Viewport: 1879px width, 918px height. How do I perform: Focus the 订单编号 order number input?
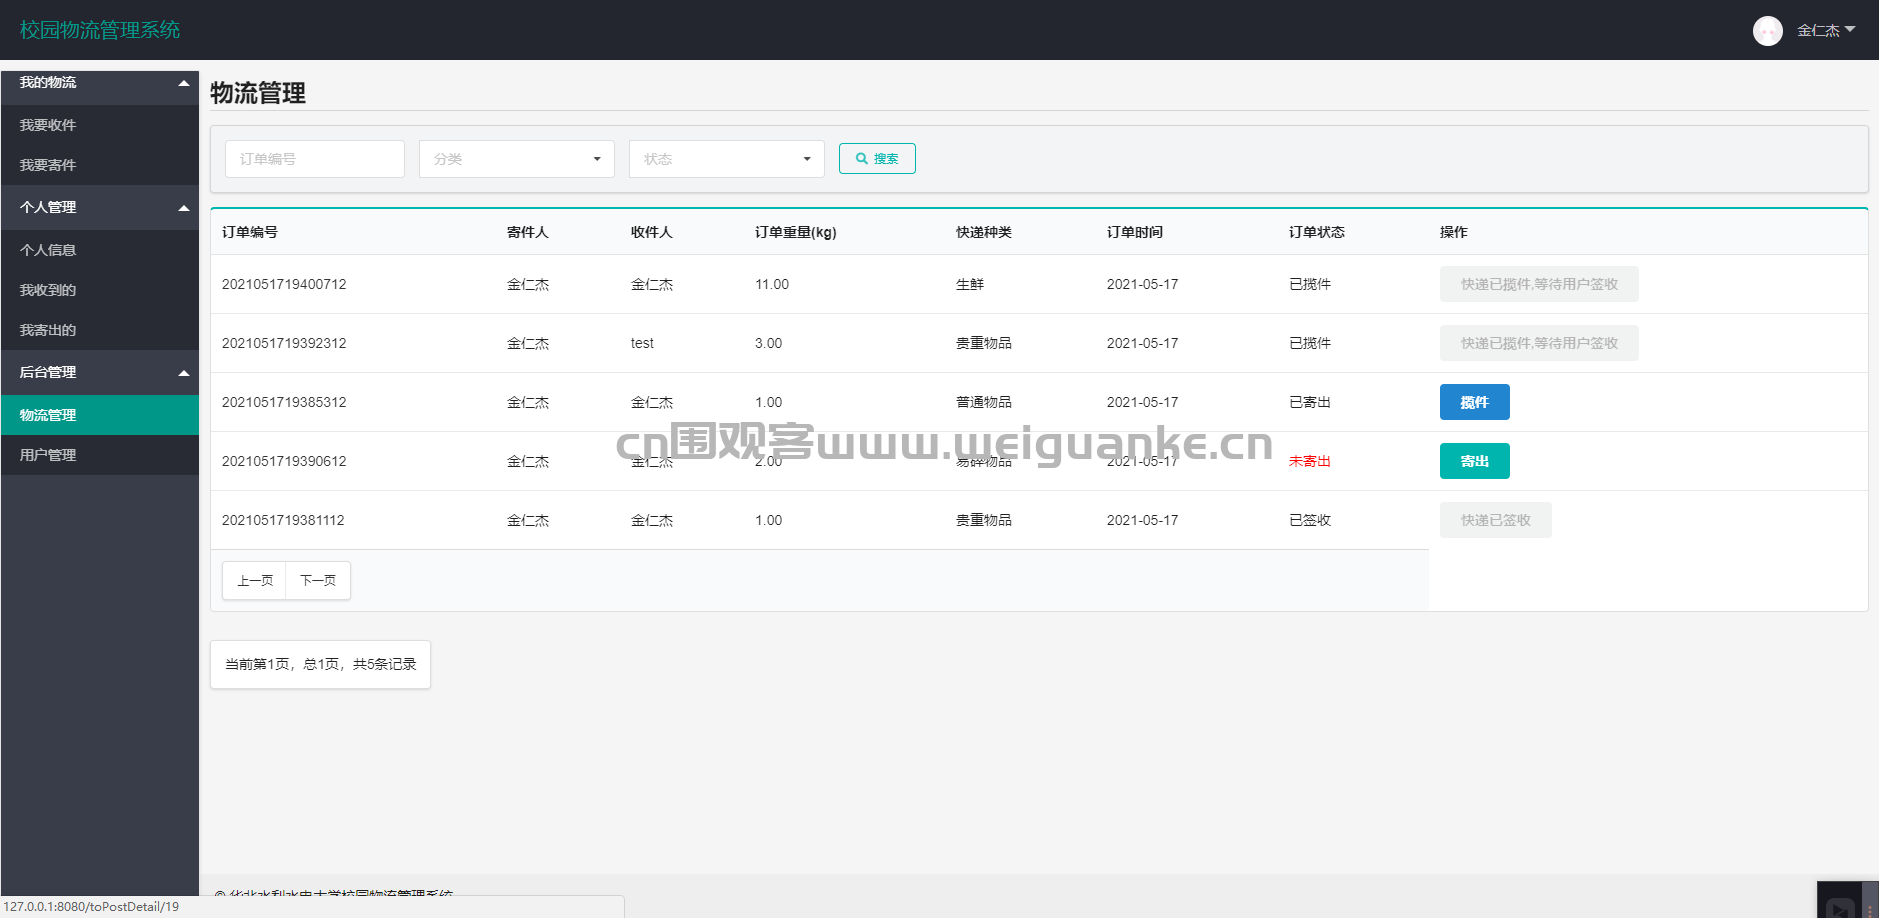pyautogui.click(x=314, y=159)
